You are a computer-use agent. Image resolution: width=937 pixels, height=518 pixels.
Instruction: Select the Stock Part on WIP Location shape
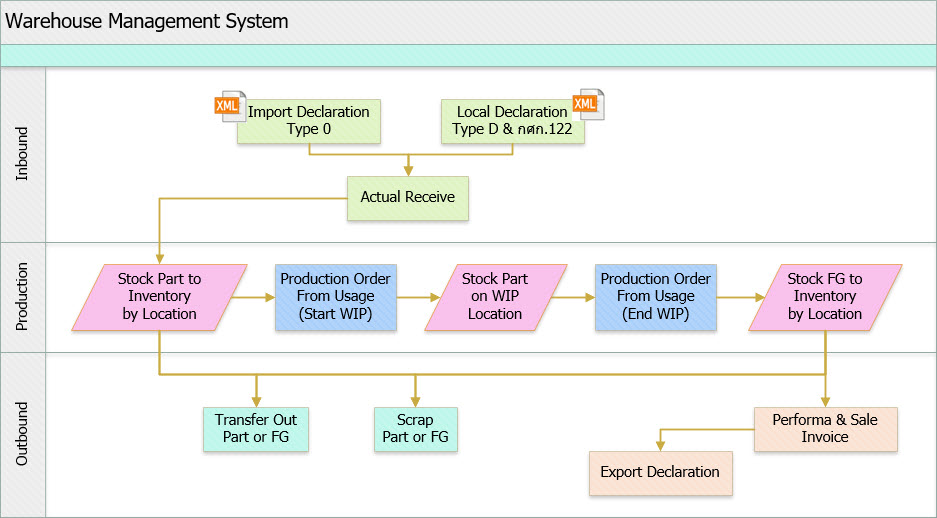point(495,297)
